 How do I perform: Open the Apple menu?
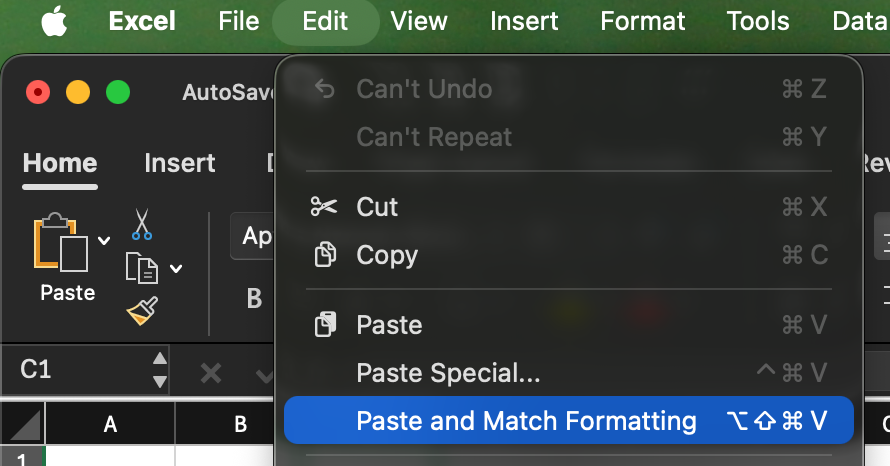(54, 21)
